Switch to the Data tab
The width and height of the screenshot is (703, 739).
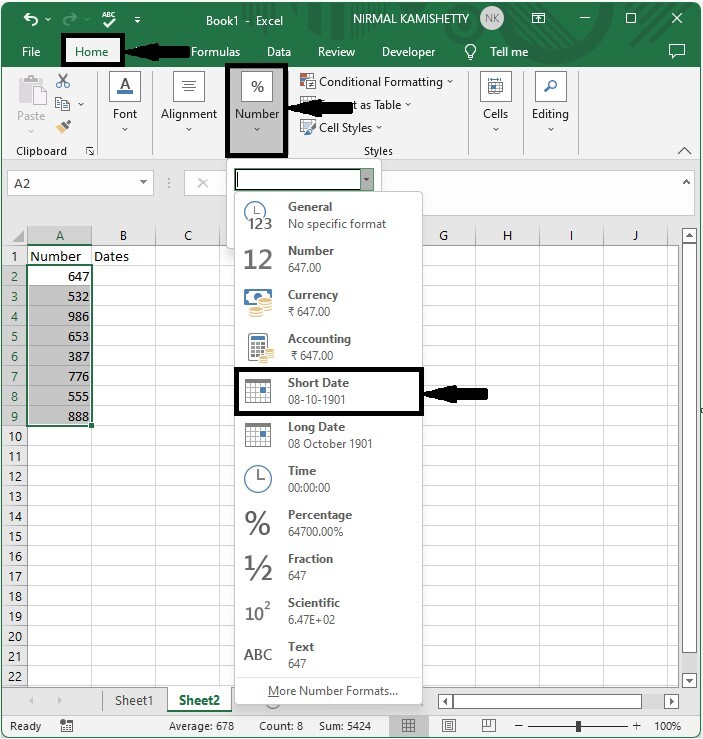[279, 51]
